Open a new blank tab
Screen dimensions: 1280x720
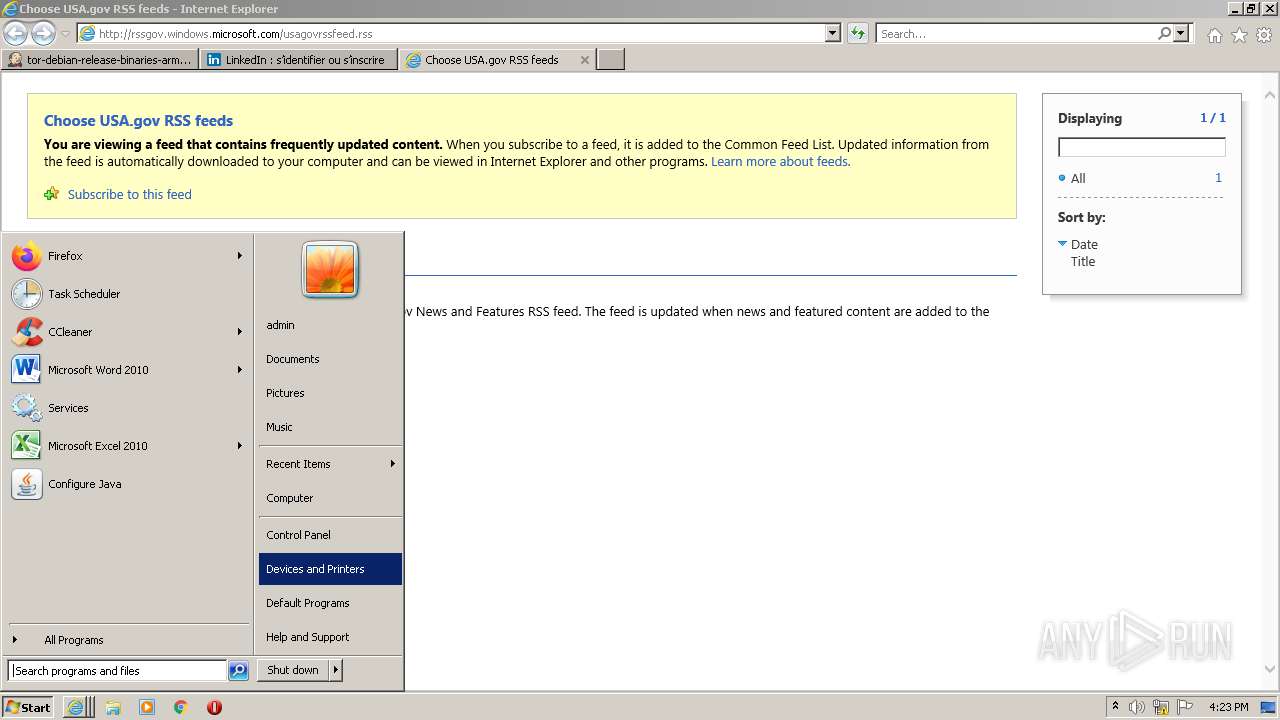point(610,60)
